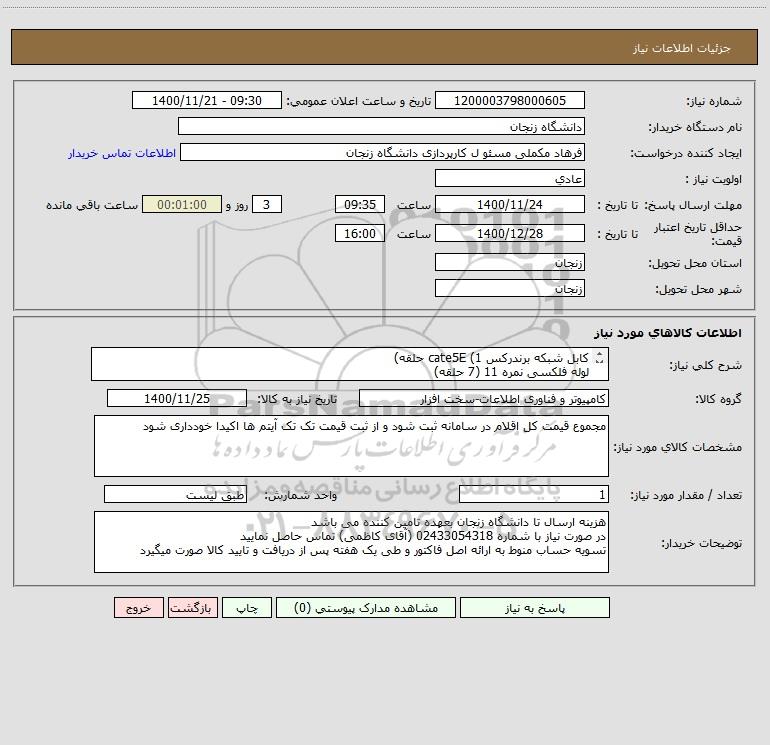Click the section title 'اطلاعات کالاهای مورد نیاز'
Screen dimensions: 770x745
point(668,333)
